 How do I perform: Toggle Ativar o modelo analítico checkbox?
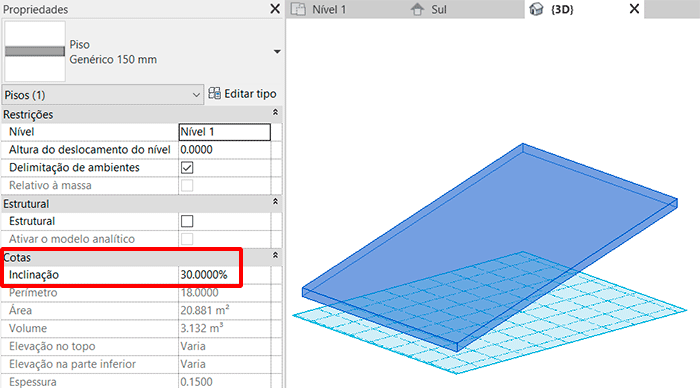pos(187,239)
